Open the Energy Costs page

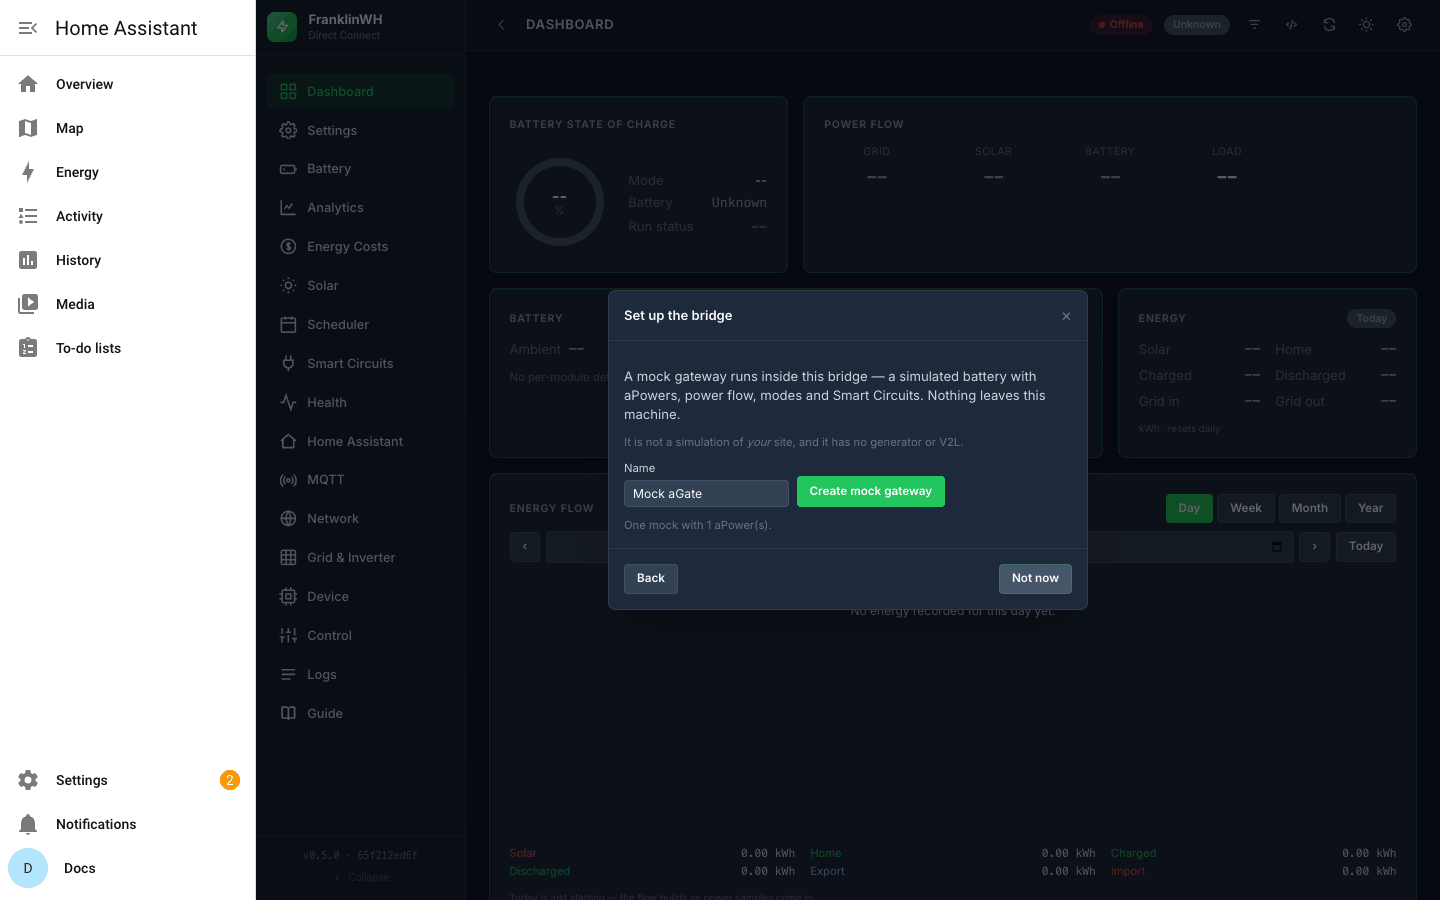pyautogui.click(x=361, y=247)
